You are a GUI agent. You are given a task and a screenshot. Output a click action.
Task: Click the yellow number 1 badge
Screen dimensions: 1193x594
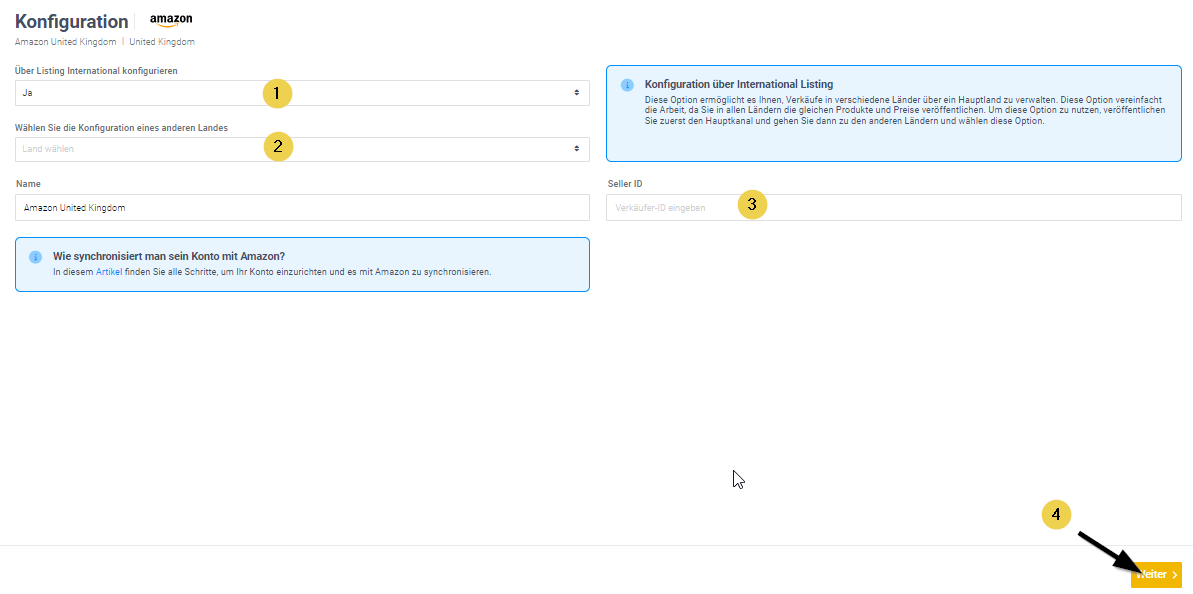(x=277, y=93)
